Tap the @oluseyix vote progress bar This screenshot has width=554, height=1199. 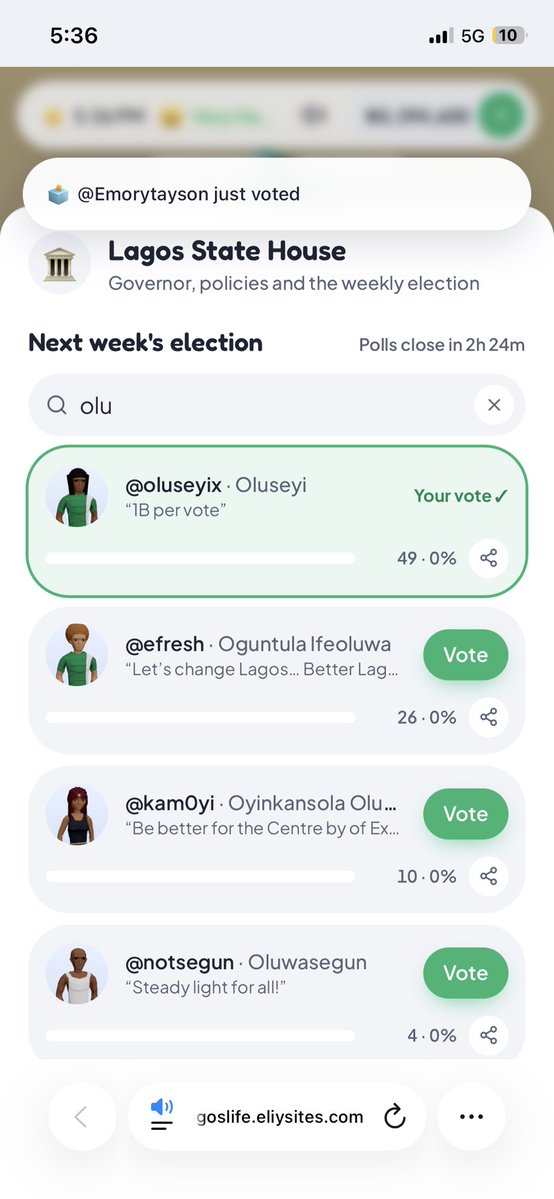(200, 558)
